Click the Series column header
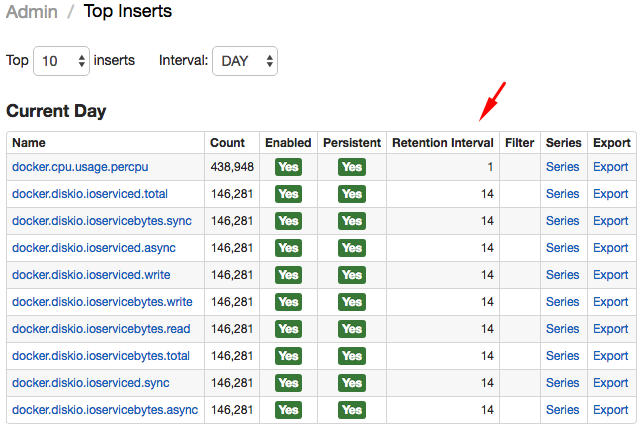The width and height of the screenshot is (642, 429). [x=564, y=143]
